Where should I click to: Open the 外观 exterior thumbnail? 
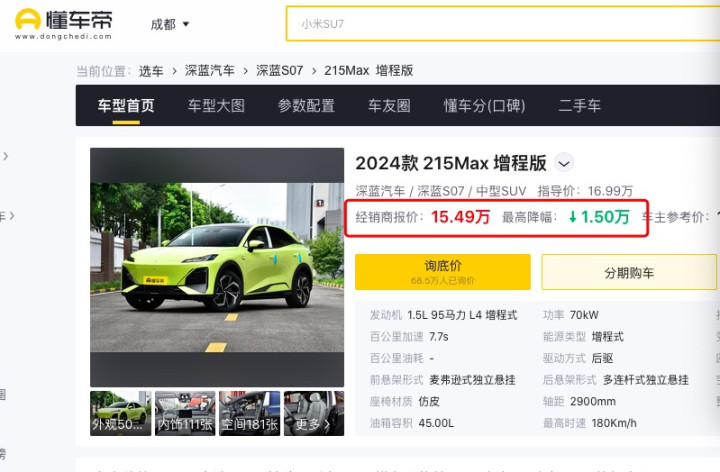(120, 413)
